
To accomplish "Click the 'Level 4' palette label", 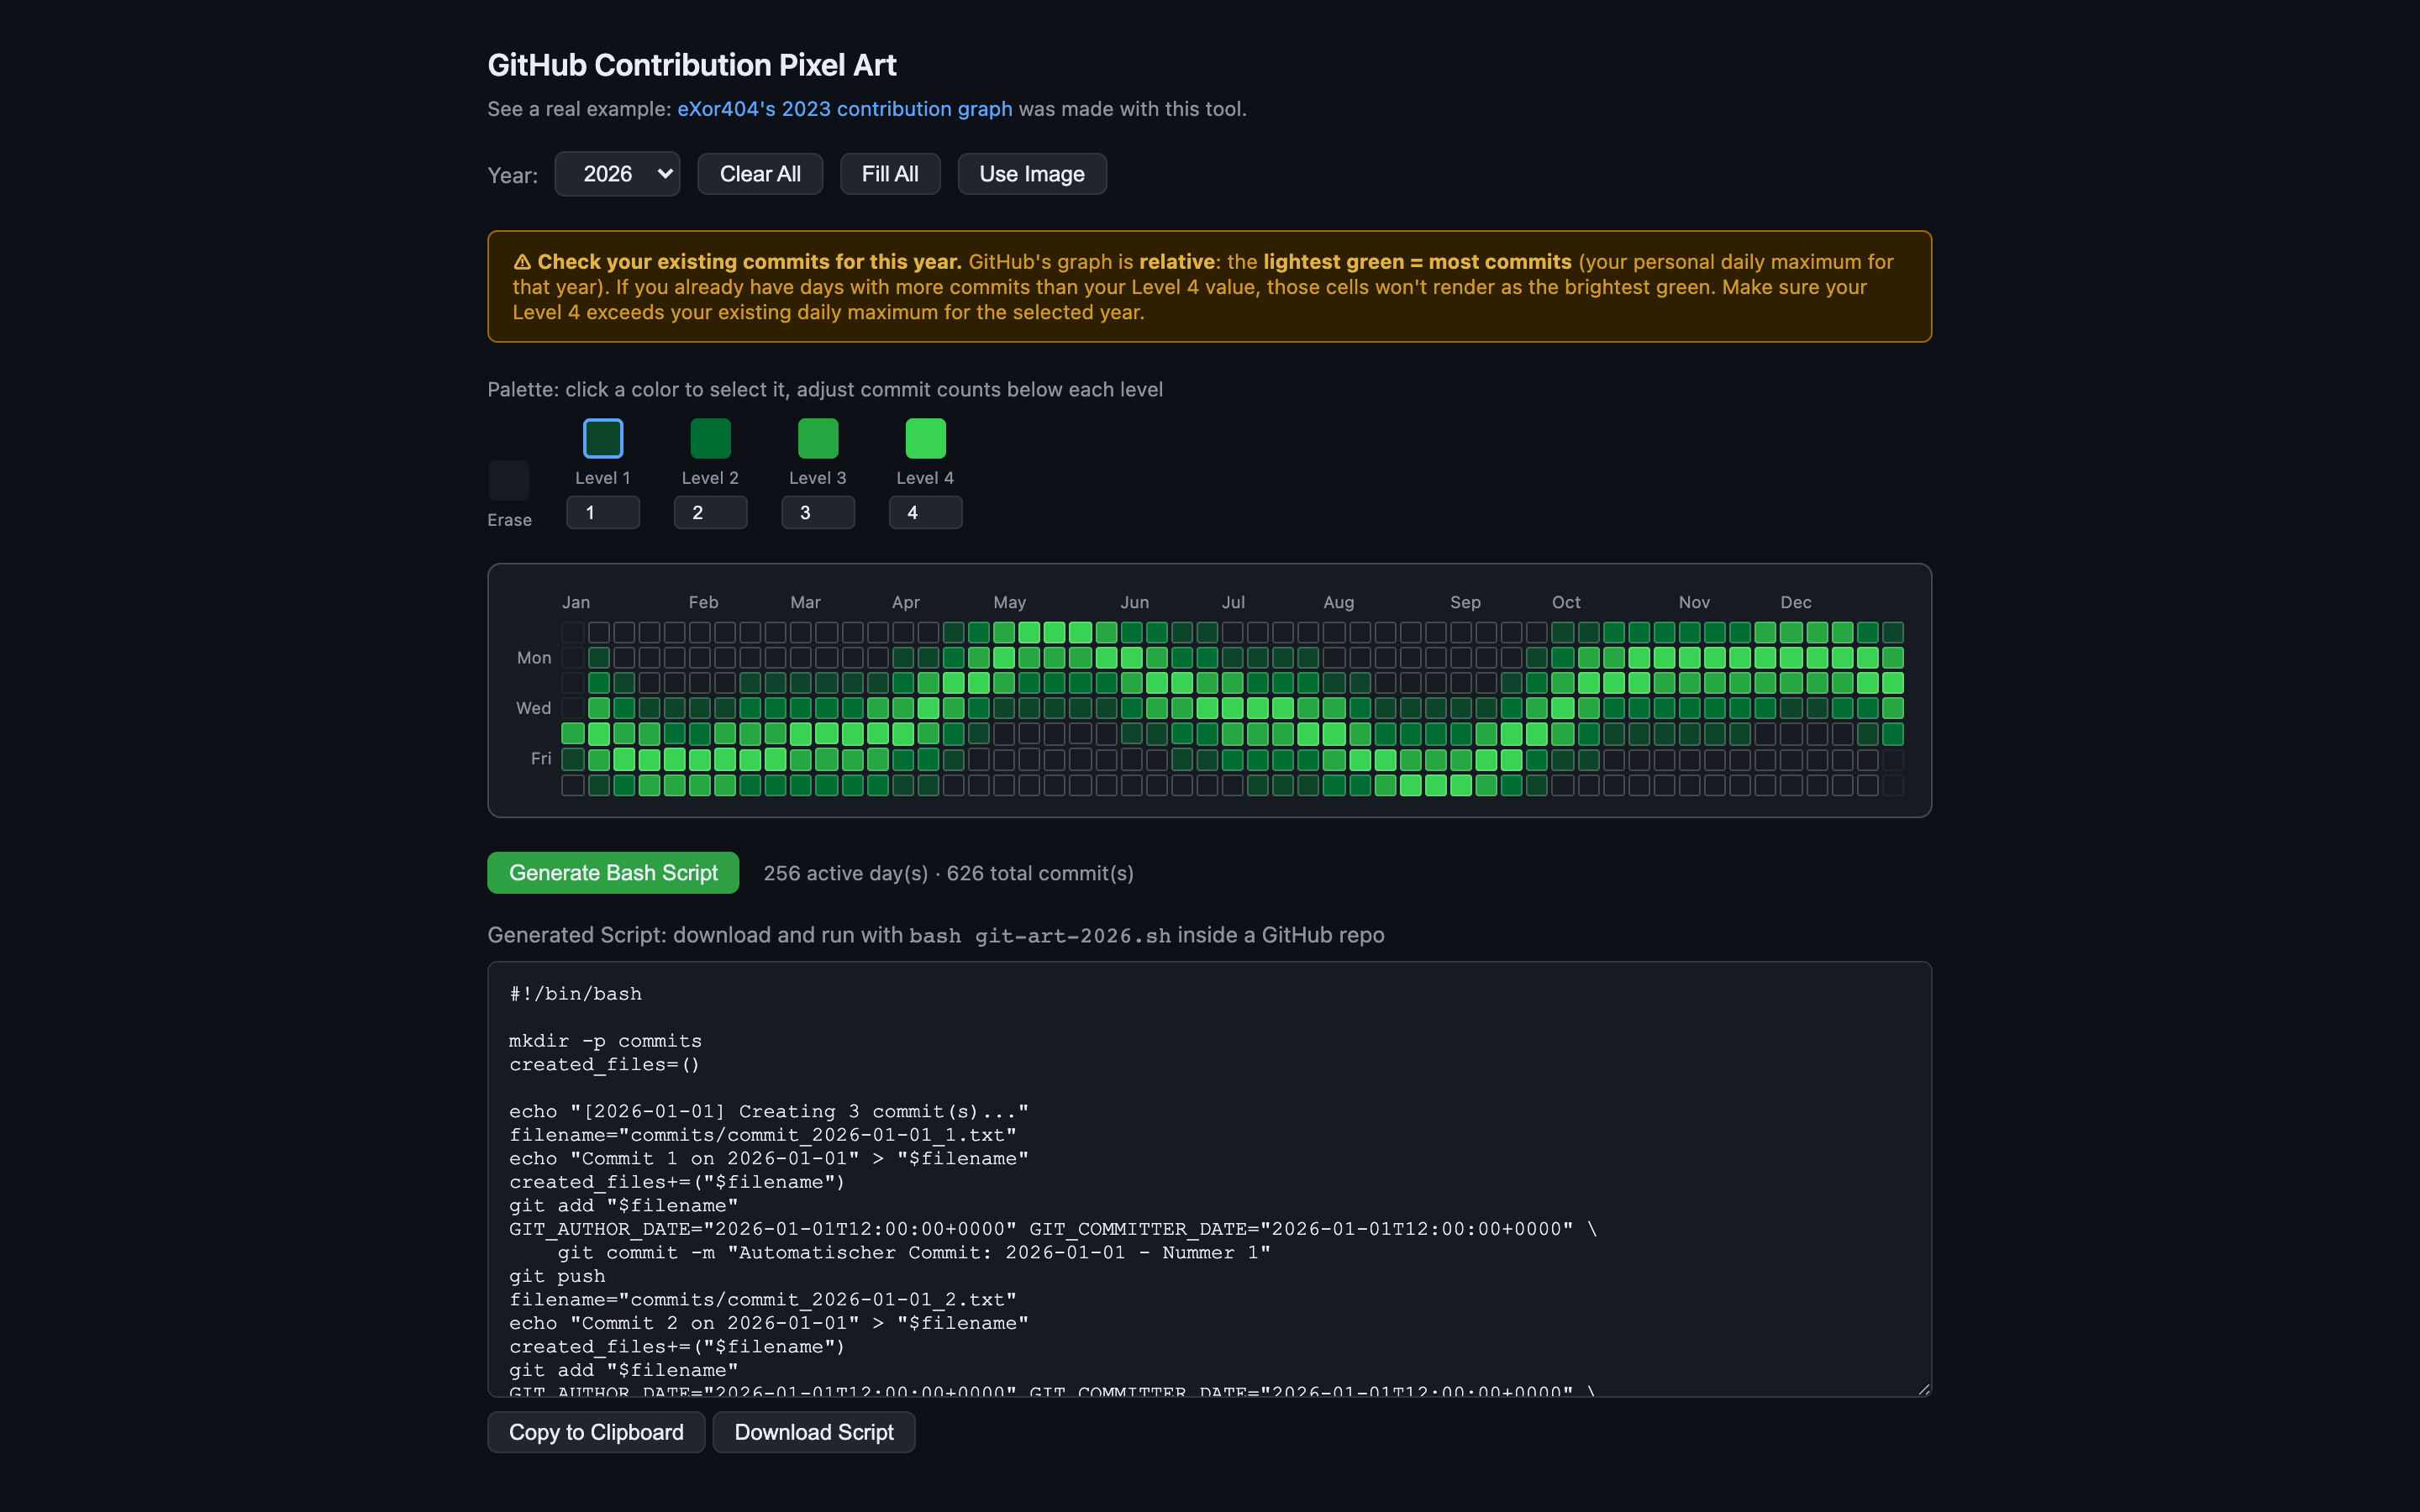I will pos(925,478).
